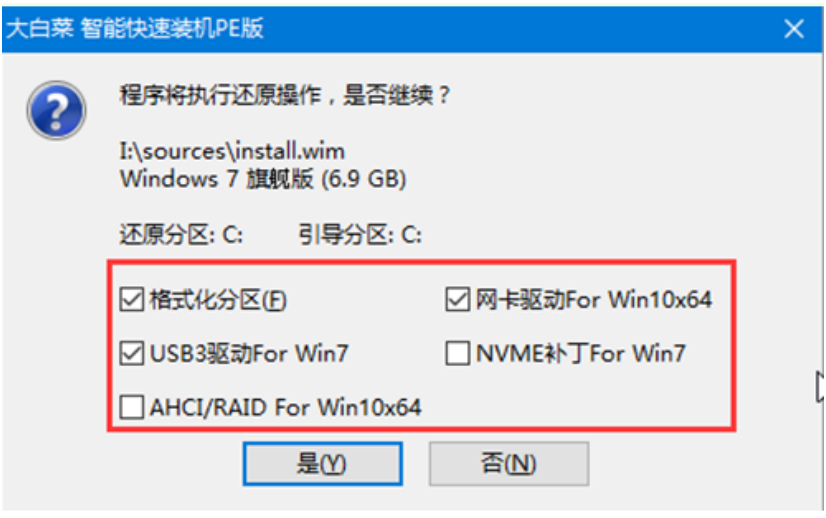Click the 格式化分区(F) label text
826x518 pixels.
pos(218,300)
